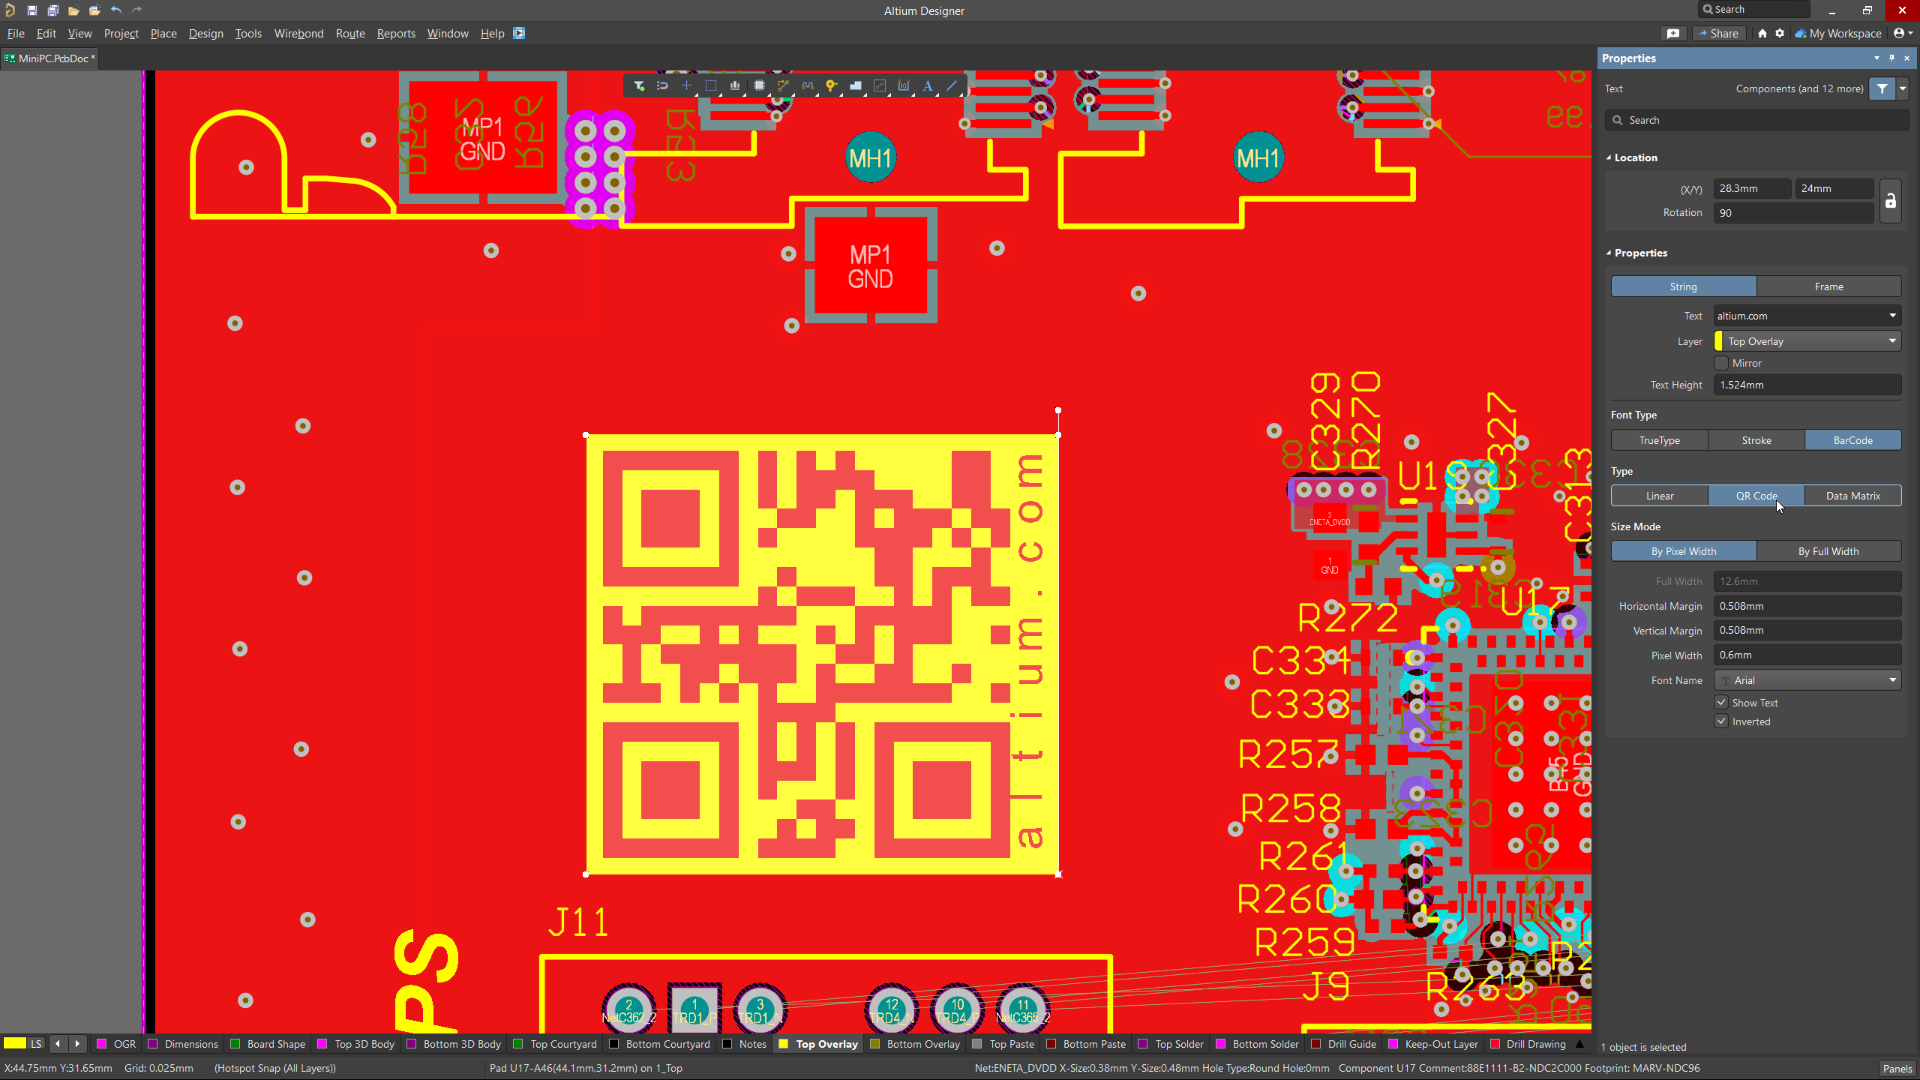Uncheck the Show Text checkbox
This screenshot has width=1920, height=1080.
pyautogui.click(x=1721, y=703)
